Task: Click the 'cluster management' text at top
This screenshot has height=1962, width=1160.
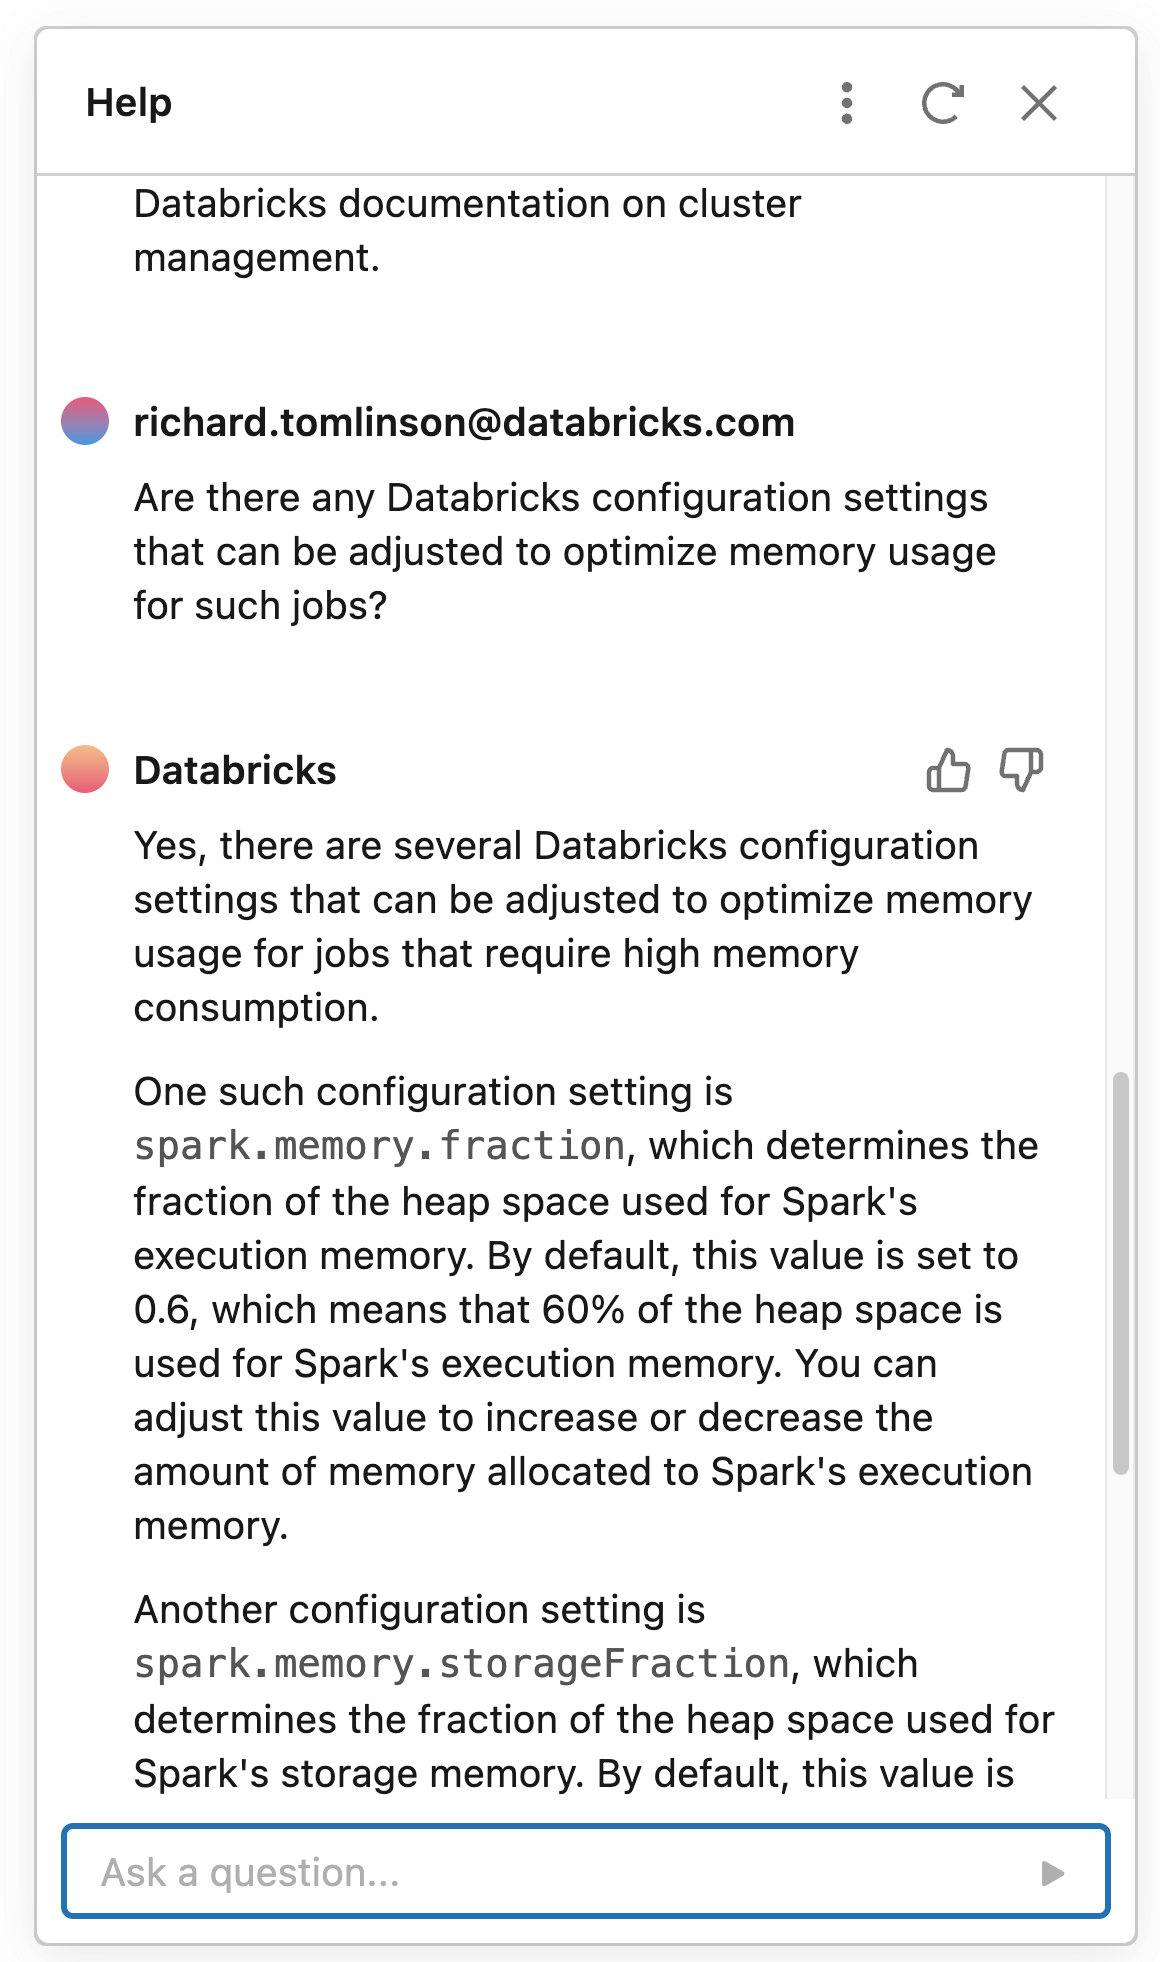Action: coord(467,231)
